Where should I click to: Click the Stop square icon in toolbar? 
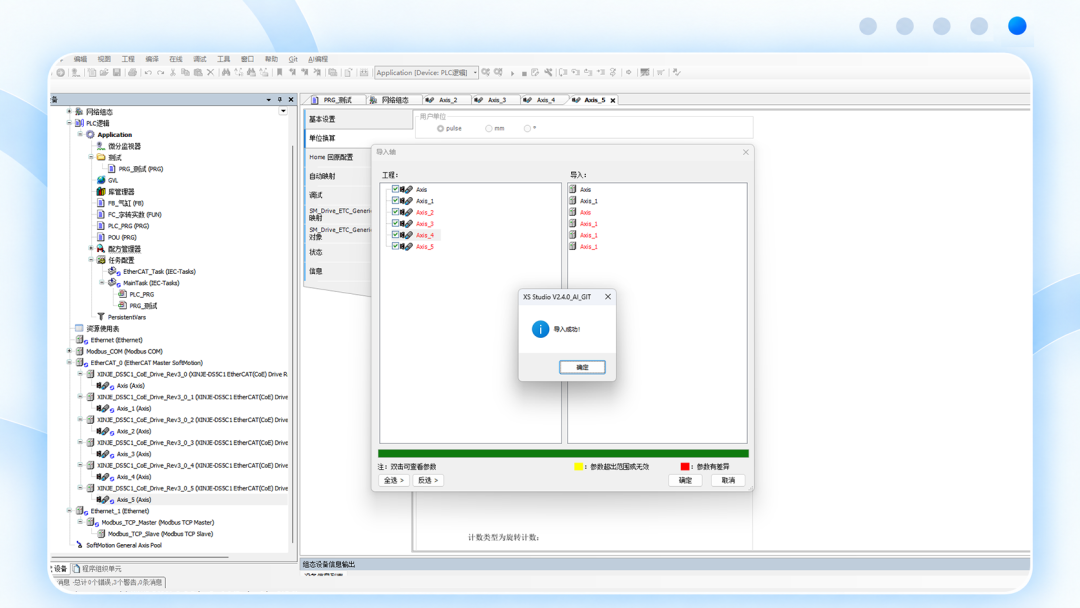pos(524,73)
